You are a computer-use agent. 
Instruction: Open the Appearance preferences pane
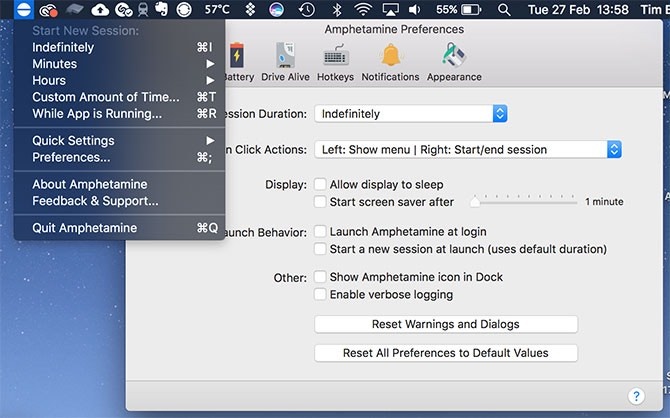[456, 60]
